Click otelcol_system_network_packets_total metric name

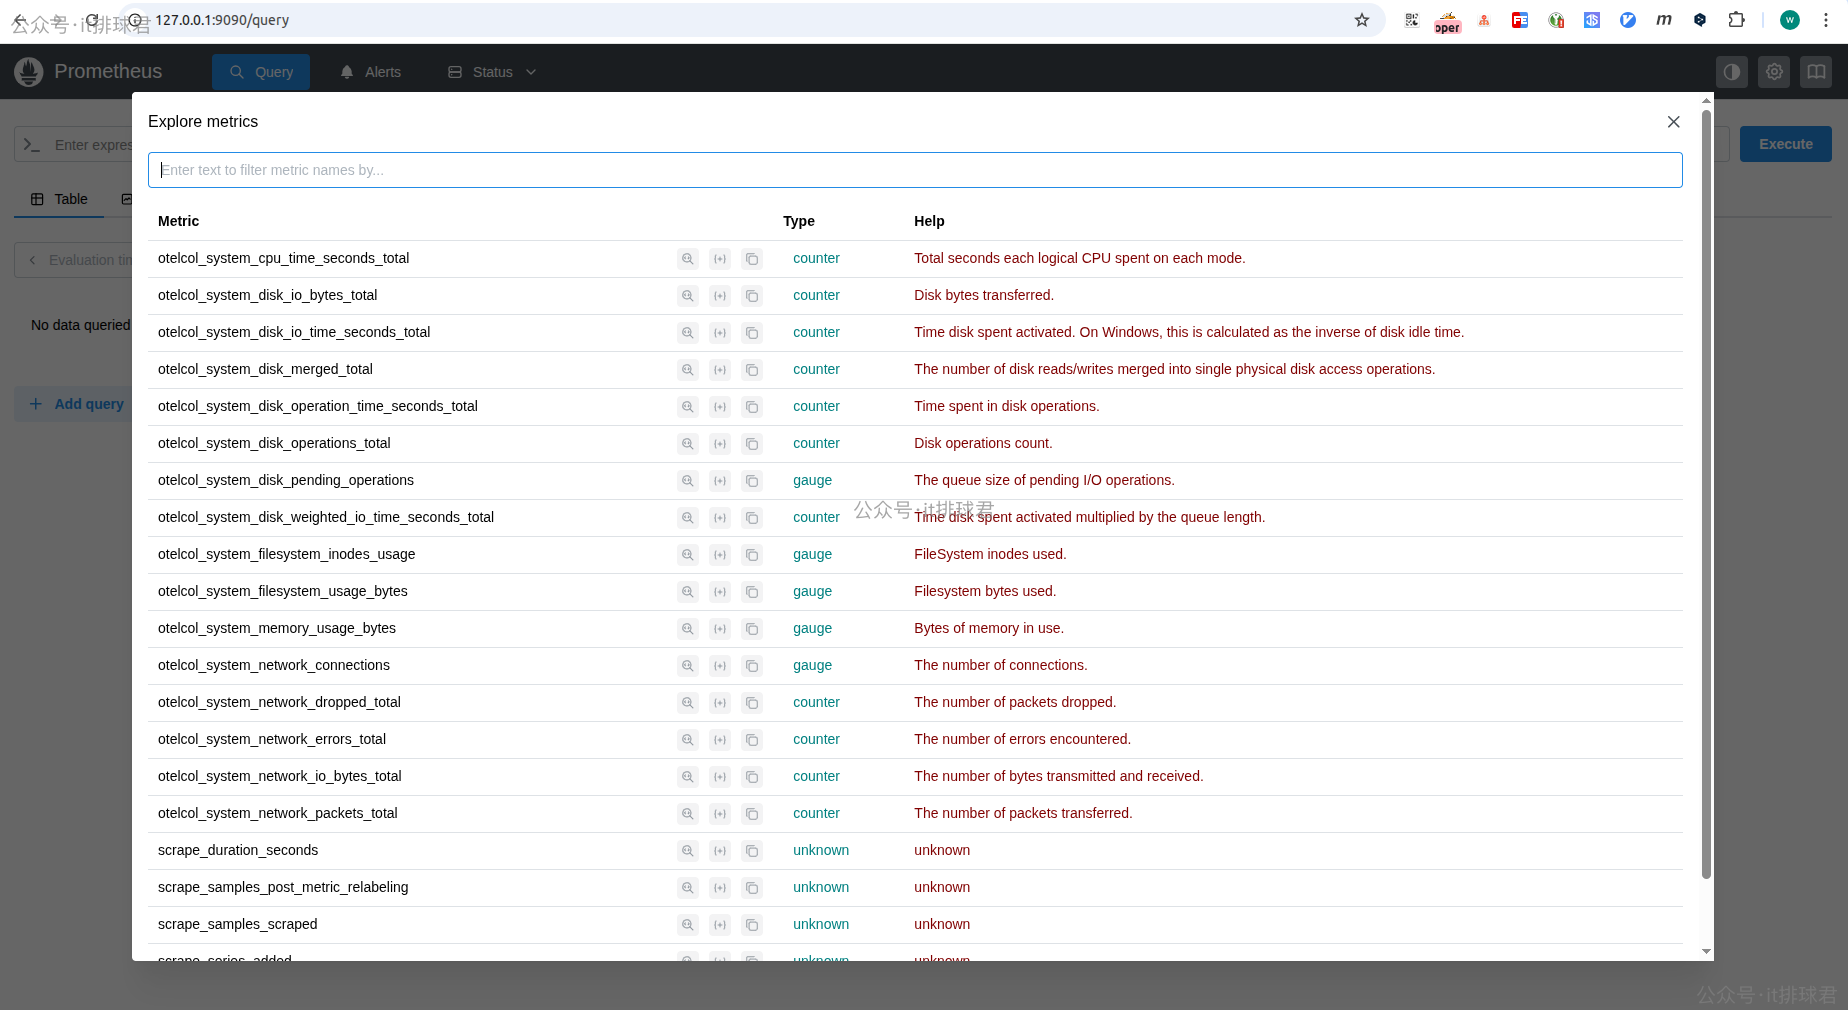(278, 813)
